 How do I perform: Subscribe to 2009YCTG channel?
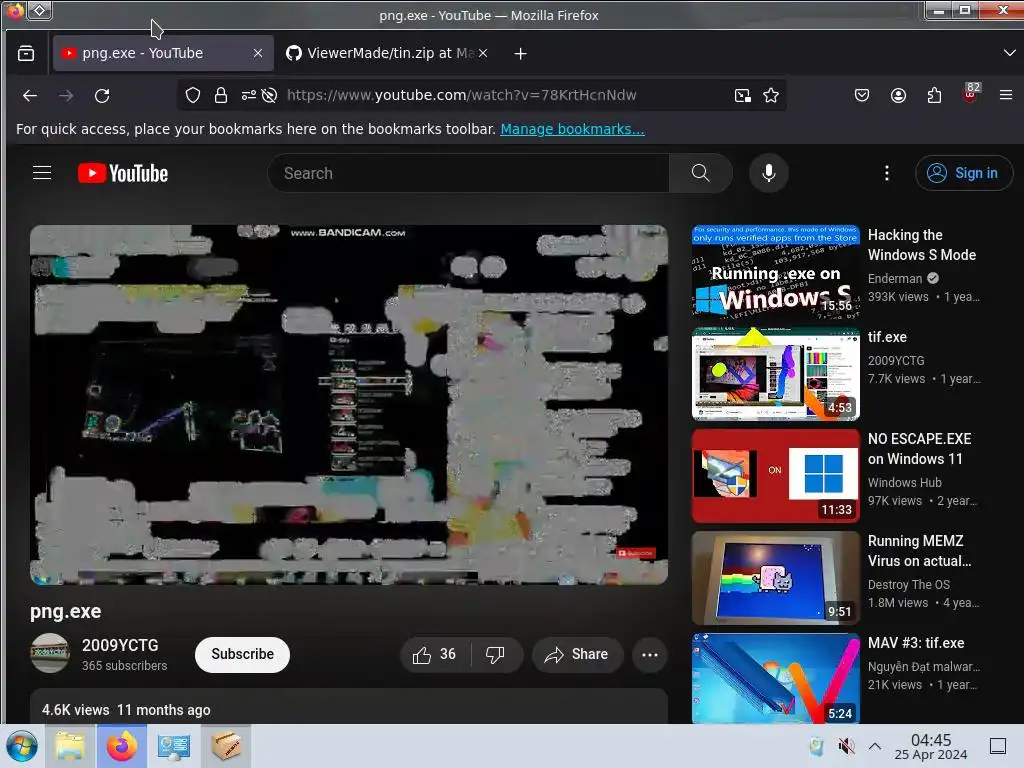(242, 654)
